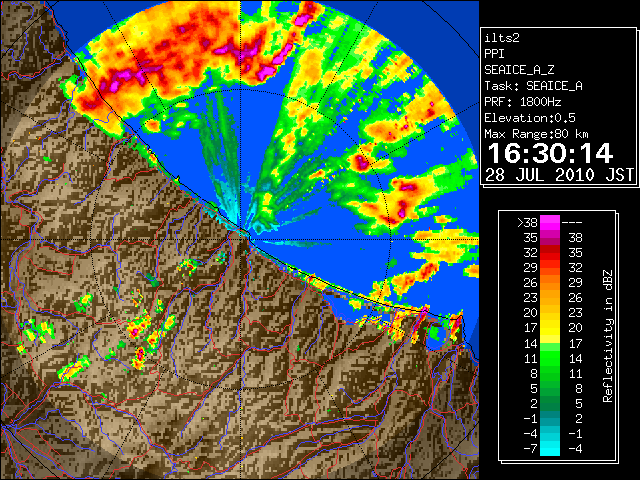Click the 'Max Range:80 km' text
The width and height of the screenshot is (640, 480).
[536, 134]
